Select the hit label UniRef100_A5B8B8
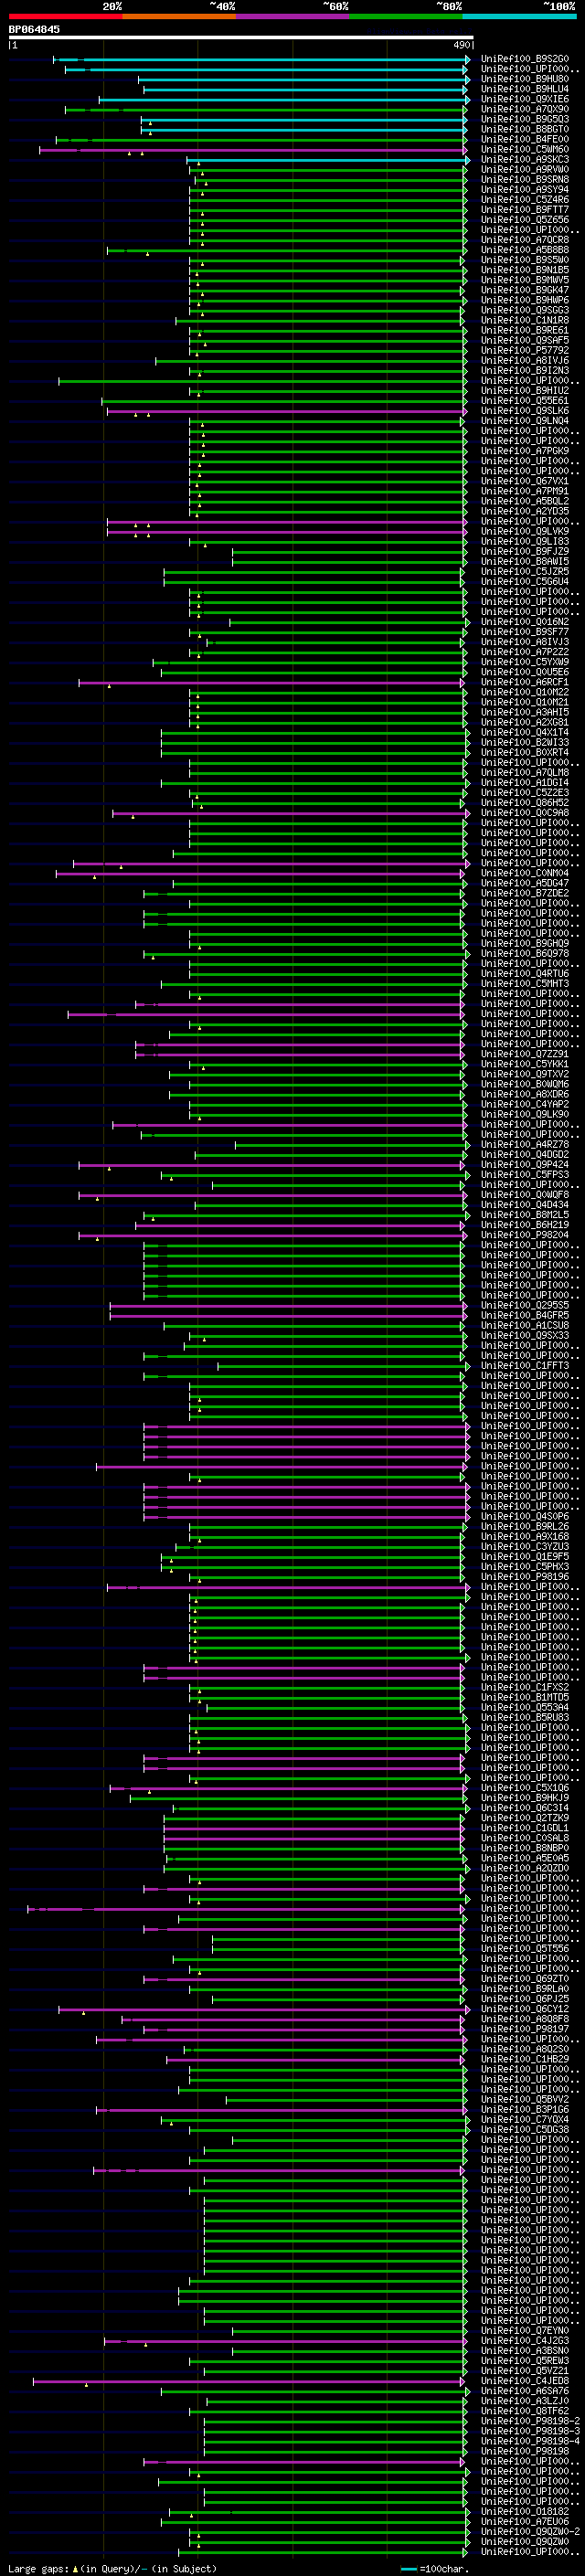Image resolution: width=585 pixels, height=2576 pixels. pyautogui.click(x=525, y=250)
